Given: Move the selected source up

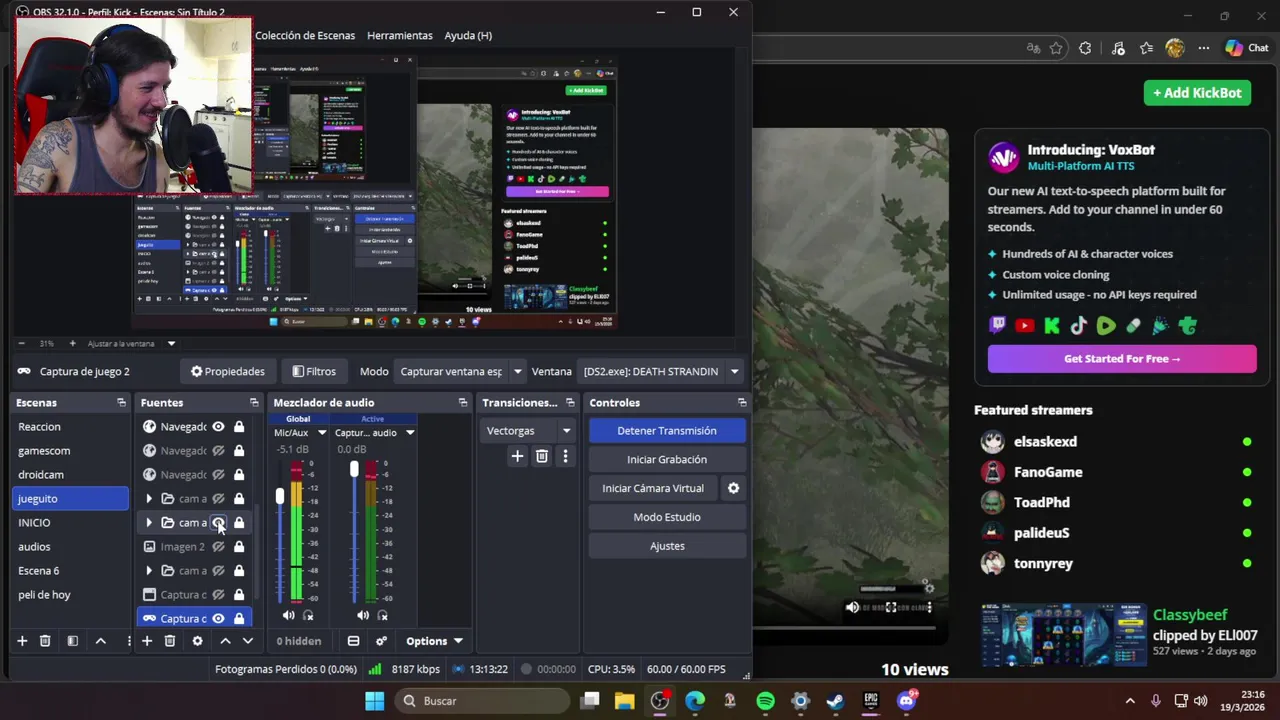Looking at the screenshot, I should click(225, 641).
